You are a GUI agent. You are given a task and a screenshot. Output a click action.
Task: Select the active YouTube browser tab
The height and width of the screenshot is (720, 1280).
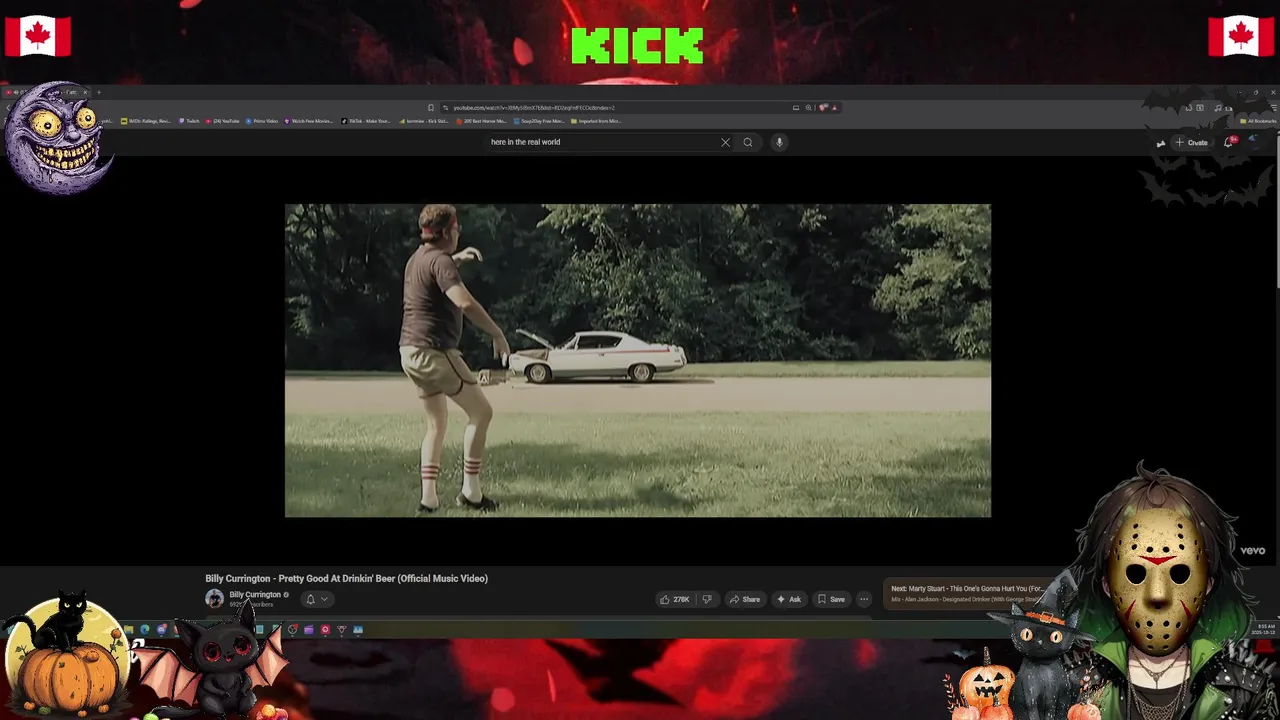pos(45,93)
